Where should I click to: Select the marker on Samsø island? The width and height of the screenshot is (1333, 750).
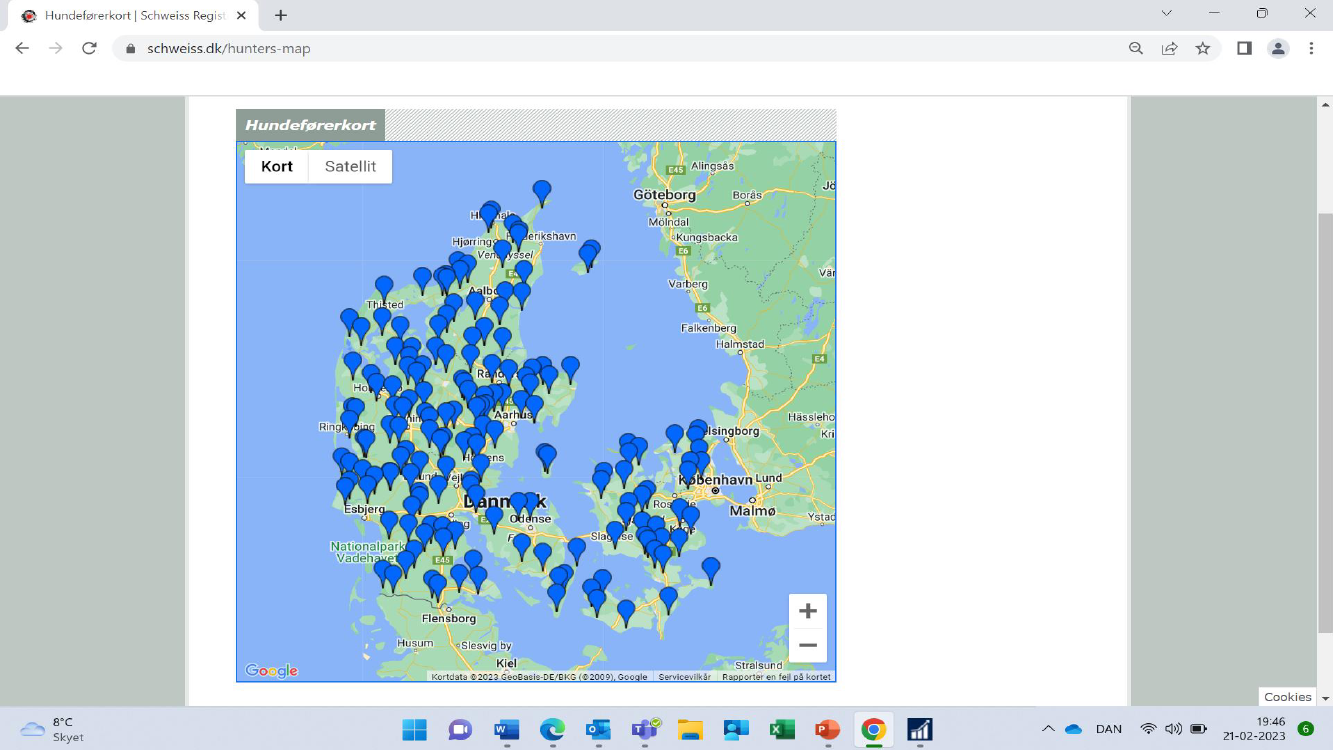click(x=546, y=458)
